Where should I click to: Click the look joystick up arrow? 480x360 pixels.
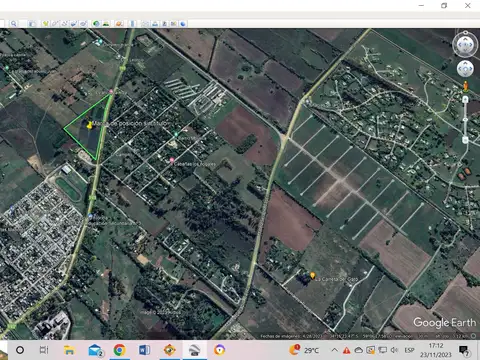pyautogui.click(x=465, y=39)
